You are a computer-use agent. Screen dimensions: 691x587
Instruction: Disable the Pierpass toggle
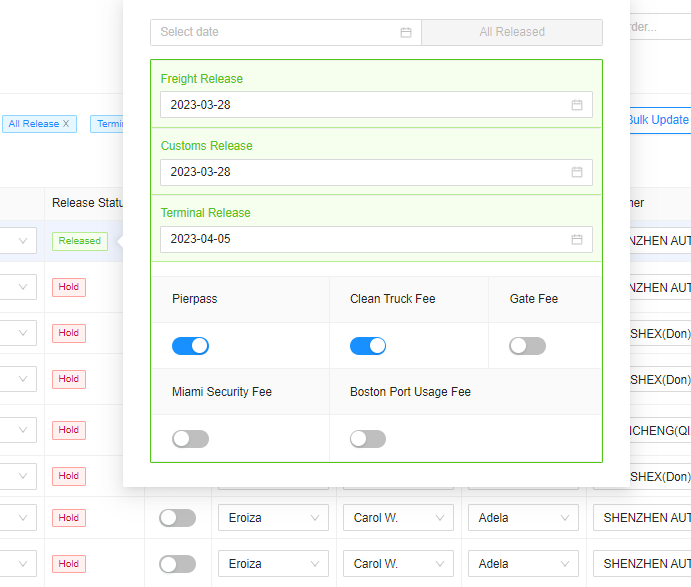[x=190, y=346]
